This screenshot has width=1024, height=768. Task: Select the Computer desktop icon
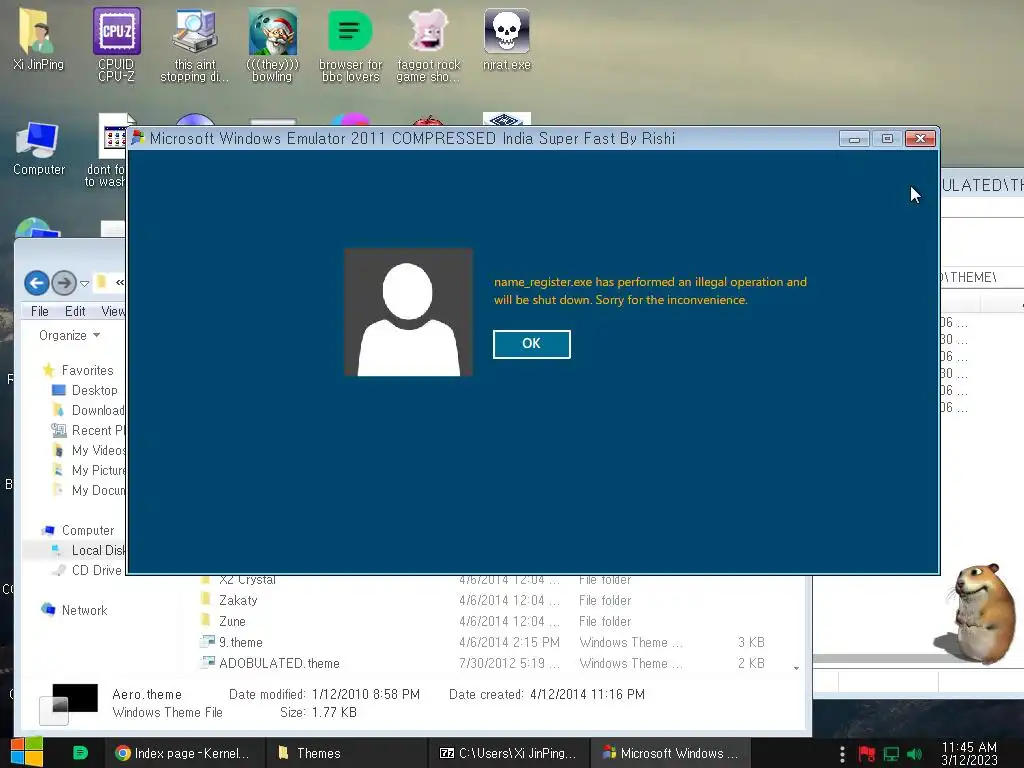click(x=39, y=149)
